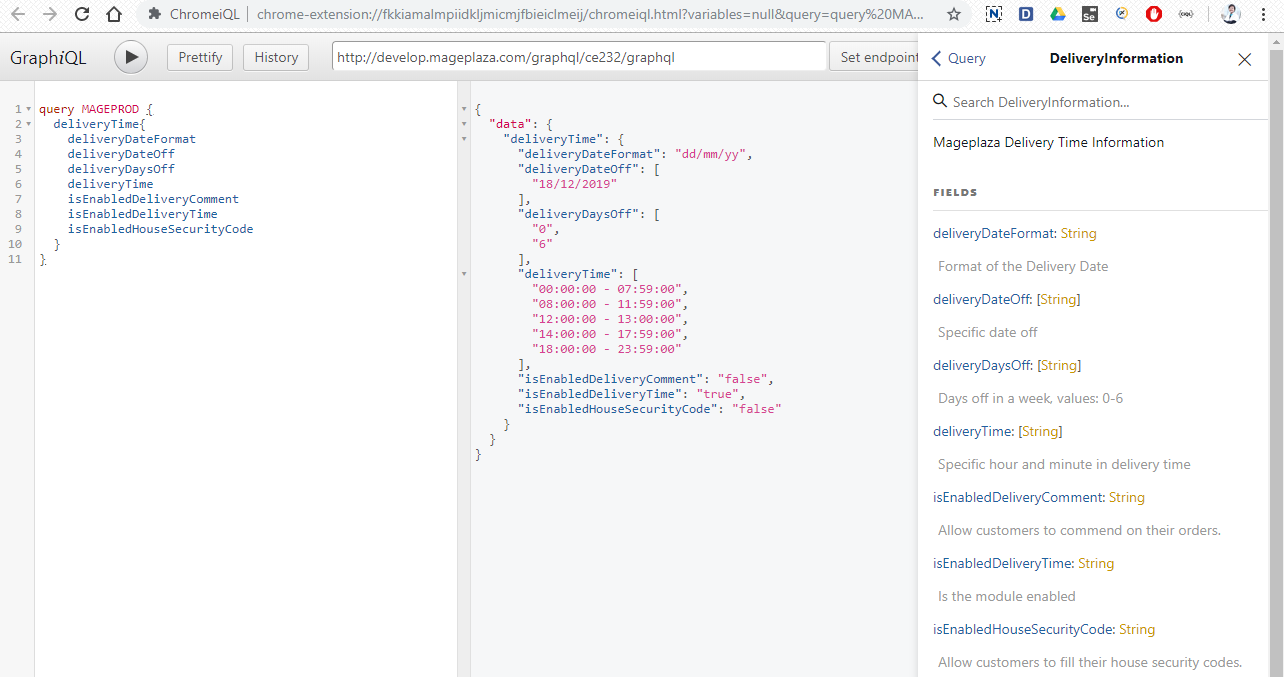Click deliveryDaysOff in the query editor
This screenshot has width=1284, height=677.
[x=121, y=169]
